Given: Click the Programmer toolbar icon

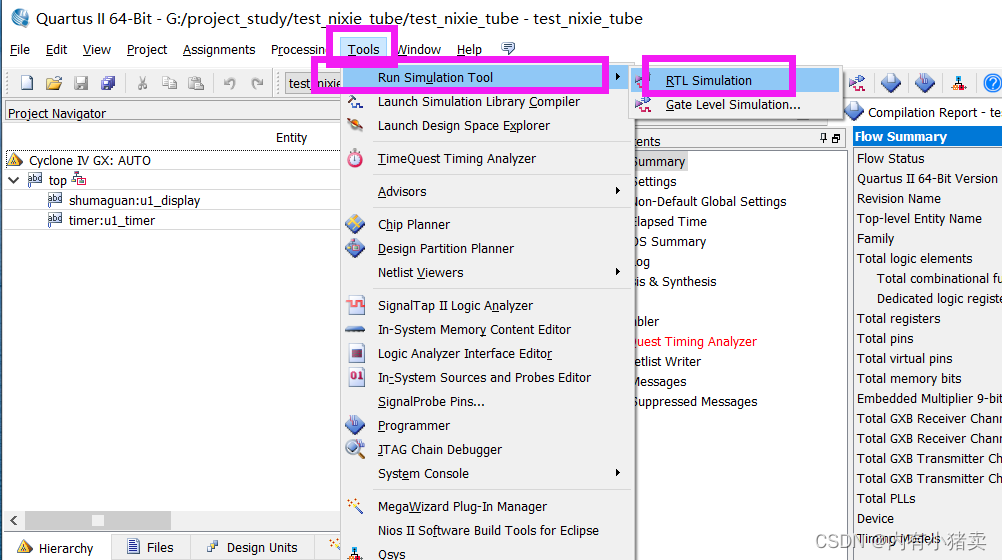Looking at the screenshot, I should coord(925,82).
